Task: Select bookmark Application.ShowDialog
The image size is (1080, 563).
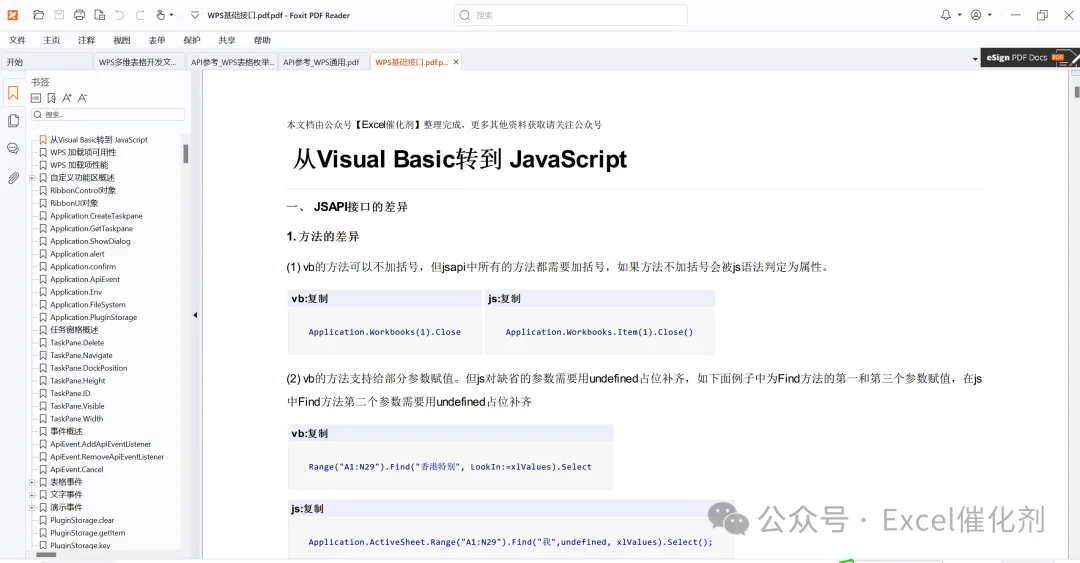Action: click(90, 241)
